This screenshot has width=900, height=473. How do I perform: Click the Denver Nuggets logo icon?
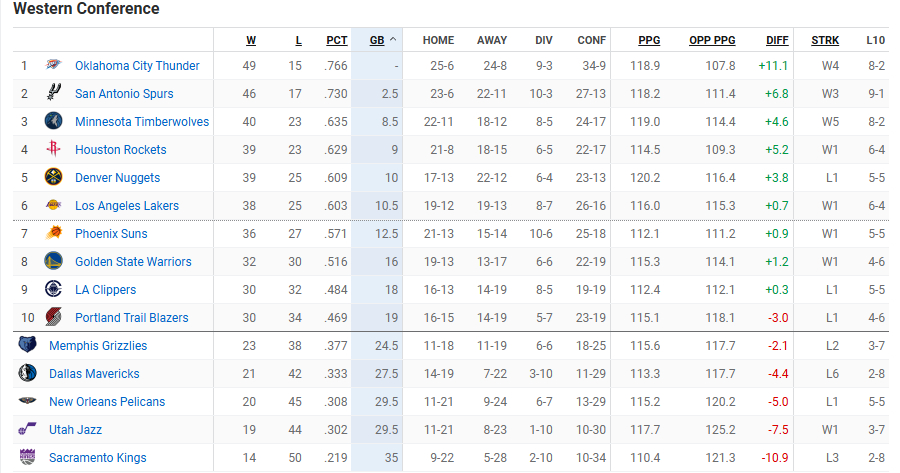53,177
